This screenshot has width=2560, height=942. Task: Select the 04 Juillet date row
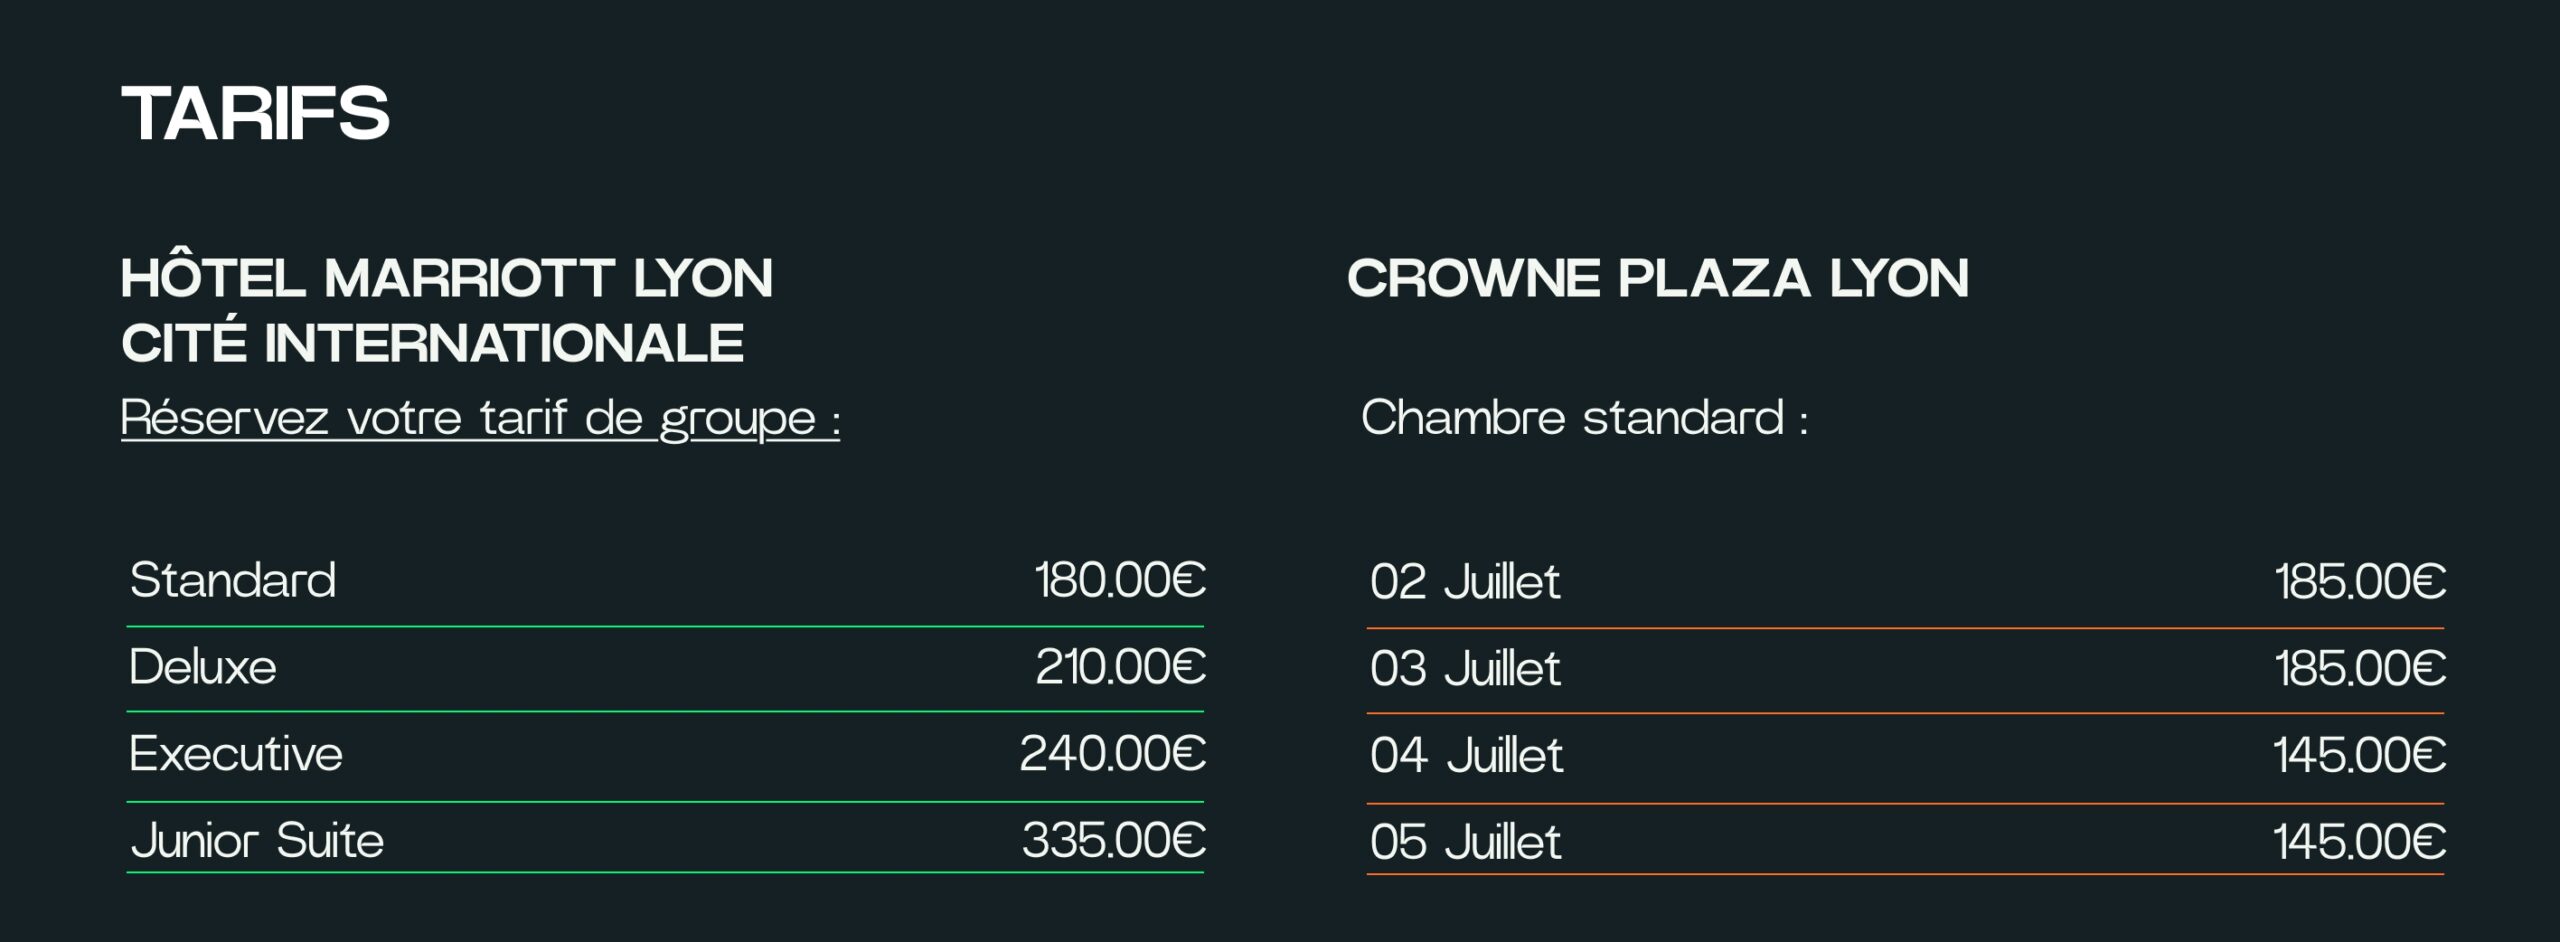point(1905,755)
